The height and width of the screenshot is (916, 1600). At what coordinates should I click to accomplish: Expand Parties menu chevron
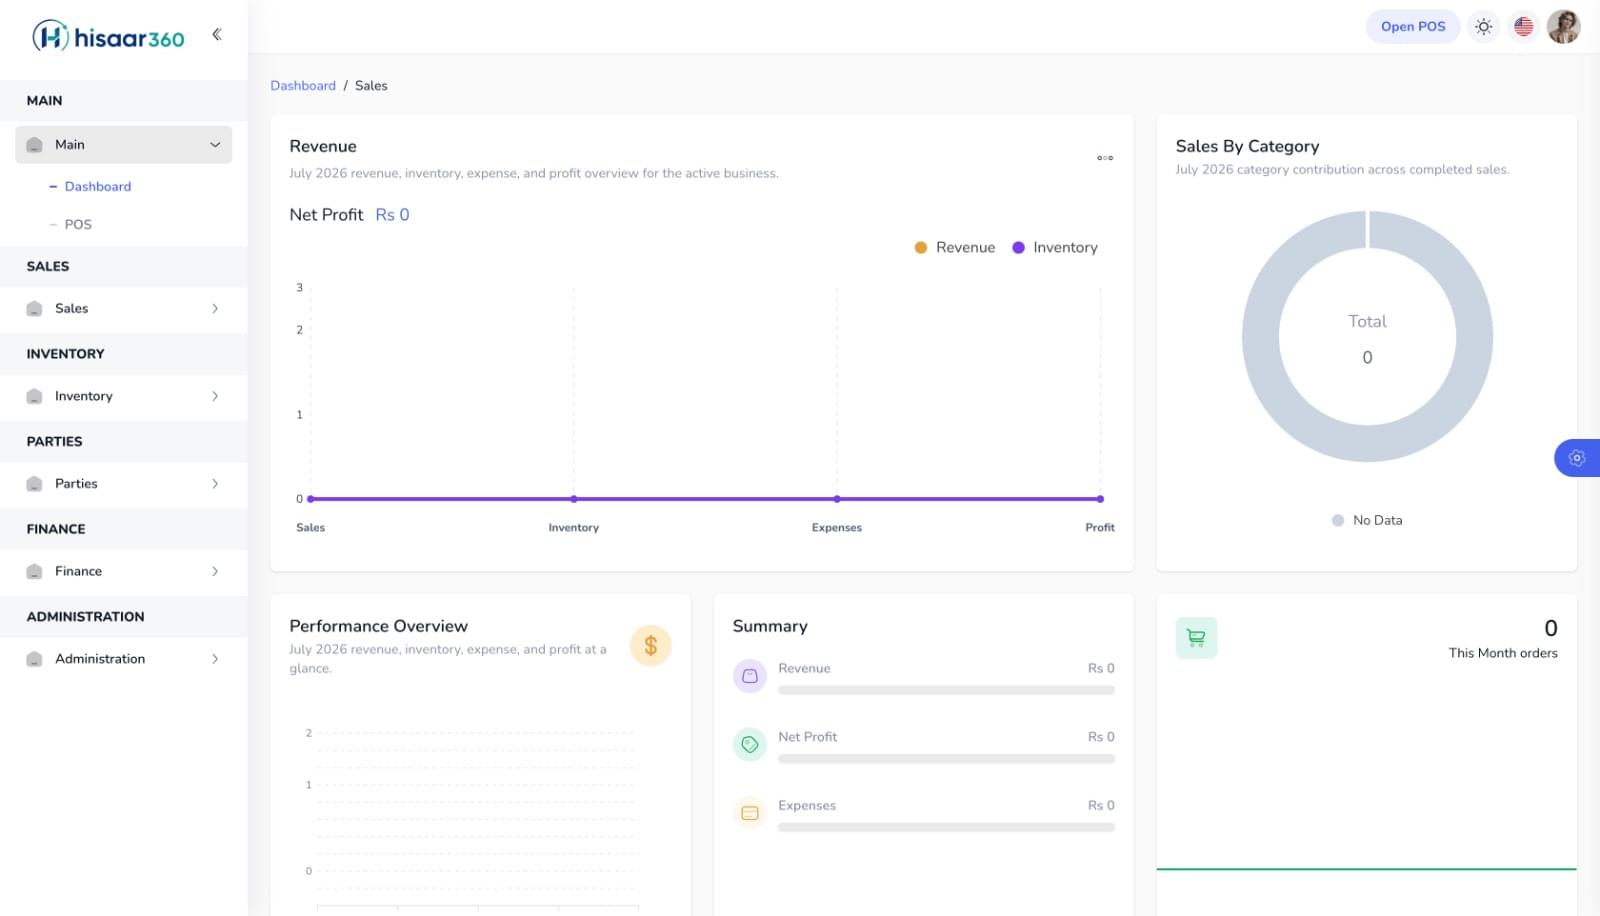215,484
